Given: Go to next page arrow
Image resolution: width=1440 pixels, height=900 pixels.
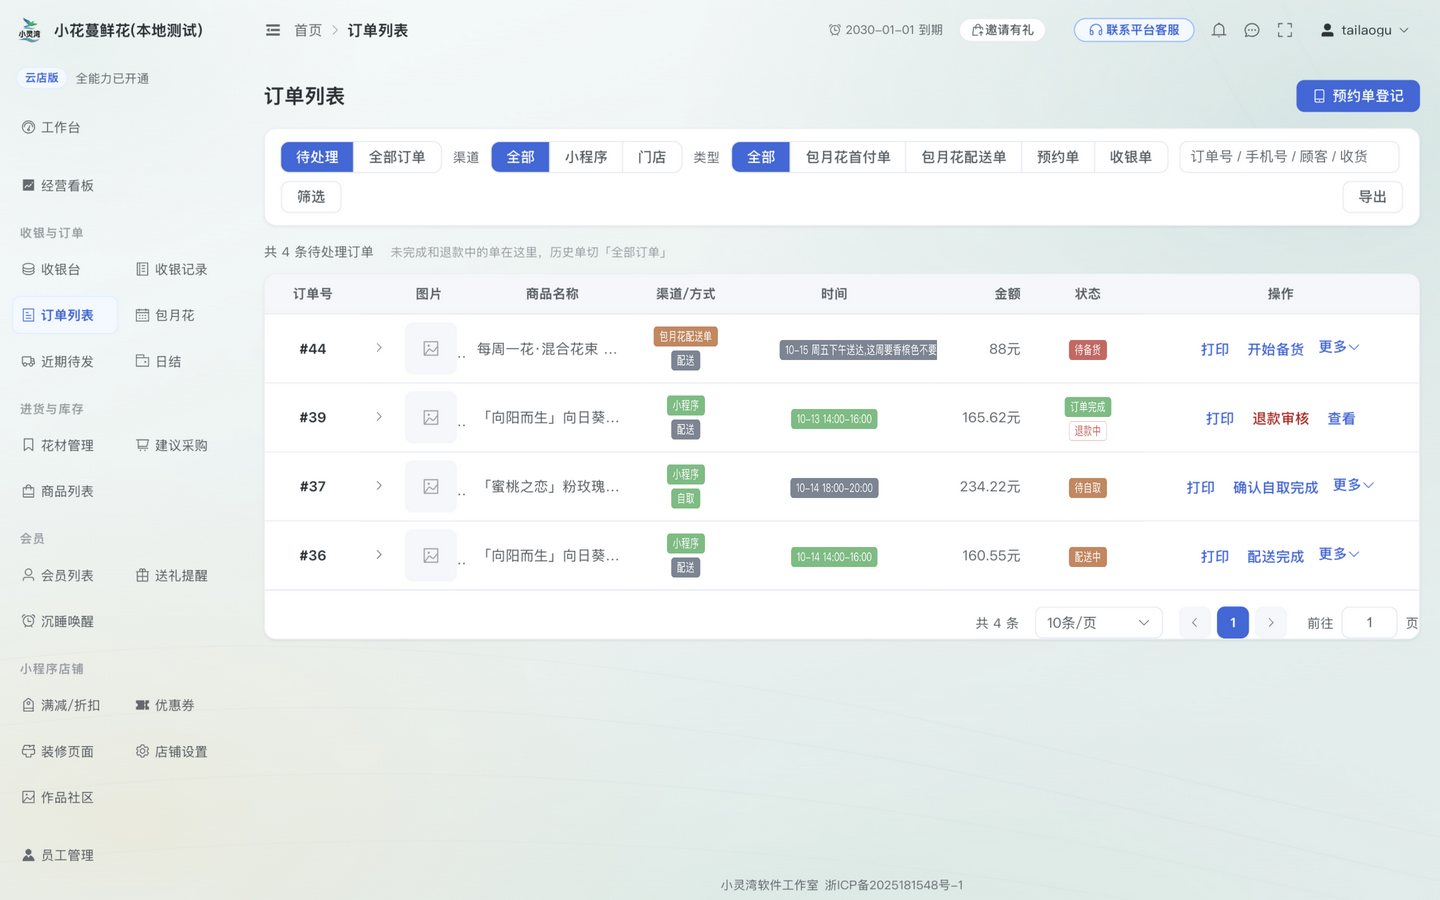Looking at the screenshot, I should click(x=1270, y=622).
